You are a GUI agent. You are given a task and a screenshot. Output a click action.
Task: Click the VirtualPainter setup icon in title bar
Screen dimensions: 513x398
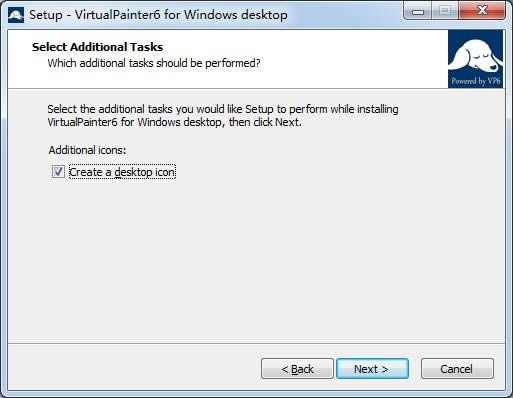16,15
